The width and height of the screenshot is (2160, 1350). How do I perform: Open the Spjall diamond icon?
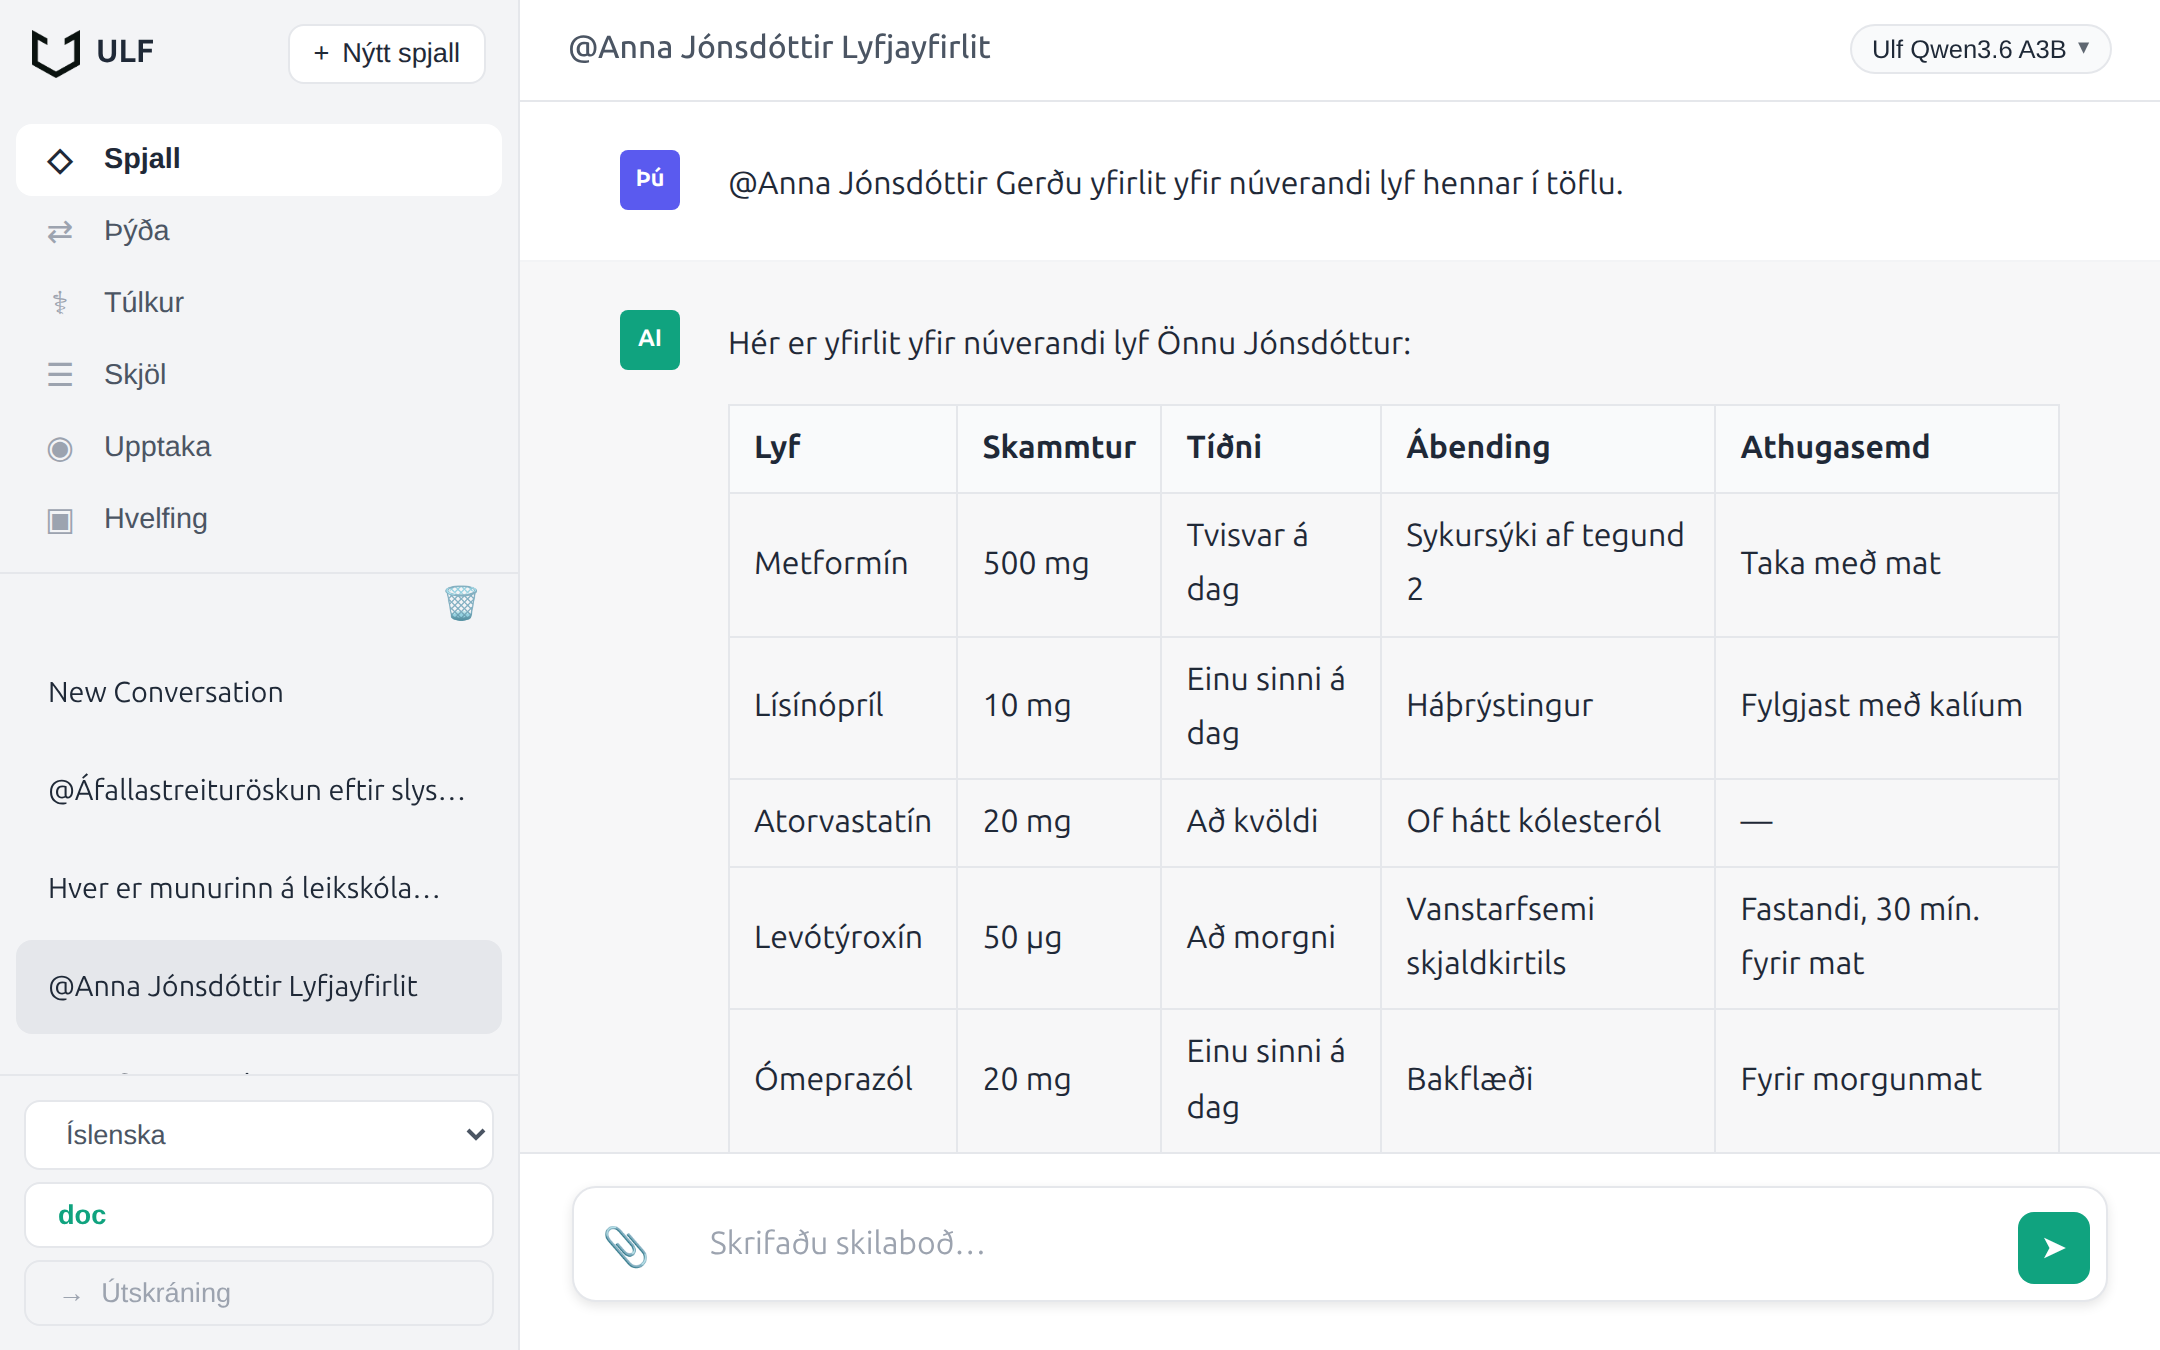coord(60,160)
